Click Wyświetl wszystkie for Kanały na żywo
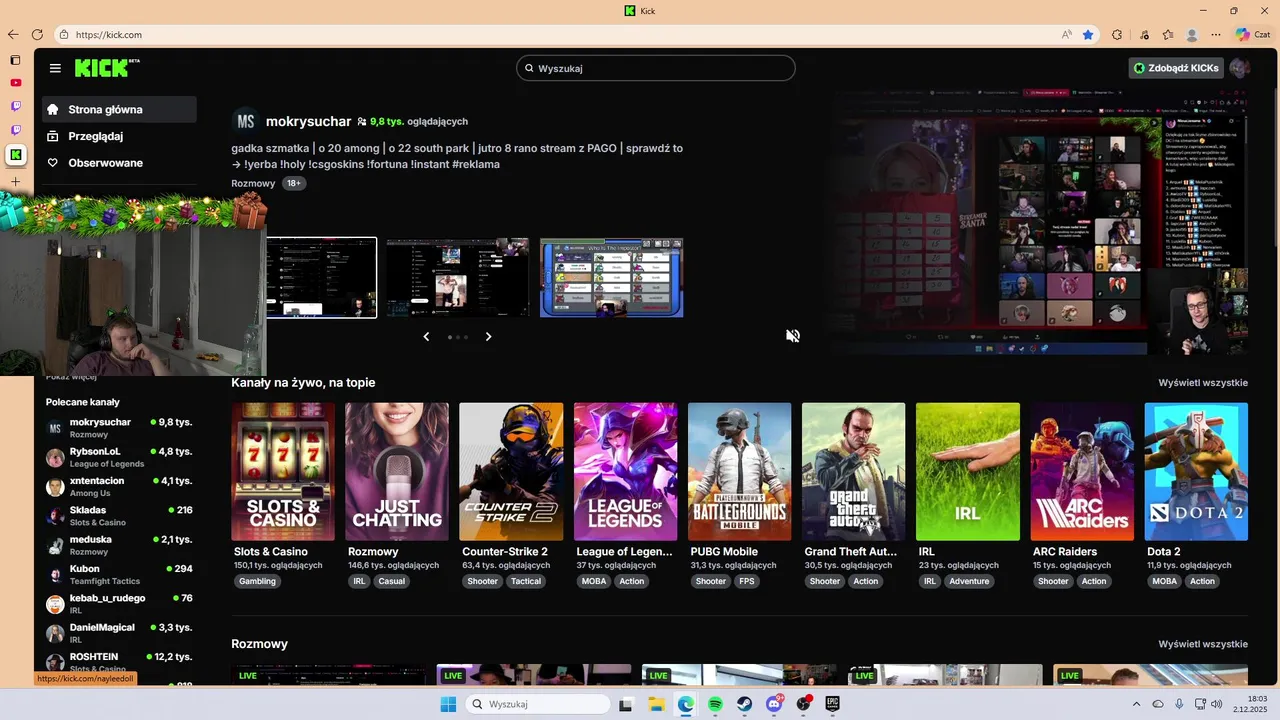The width and height of the screenshot is (1280, 720). click(1203, 383)
